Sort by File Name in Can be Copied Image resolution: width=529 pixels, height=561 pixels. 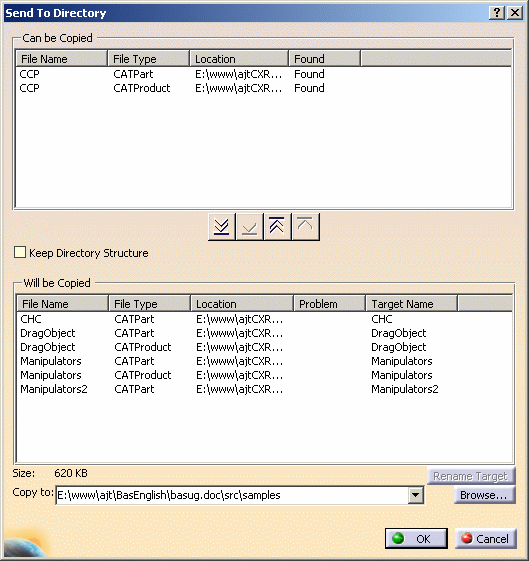coord(62,59)
